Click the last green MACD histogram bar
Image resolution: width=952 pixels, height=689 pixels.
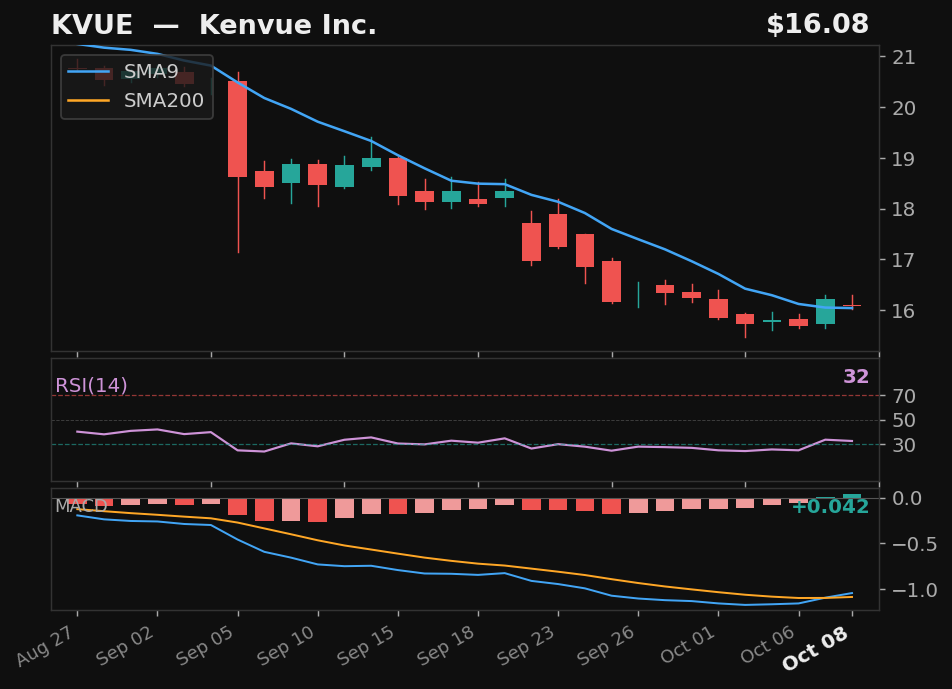tap(852, 497)
